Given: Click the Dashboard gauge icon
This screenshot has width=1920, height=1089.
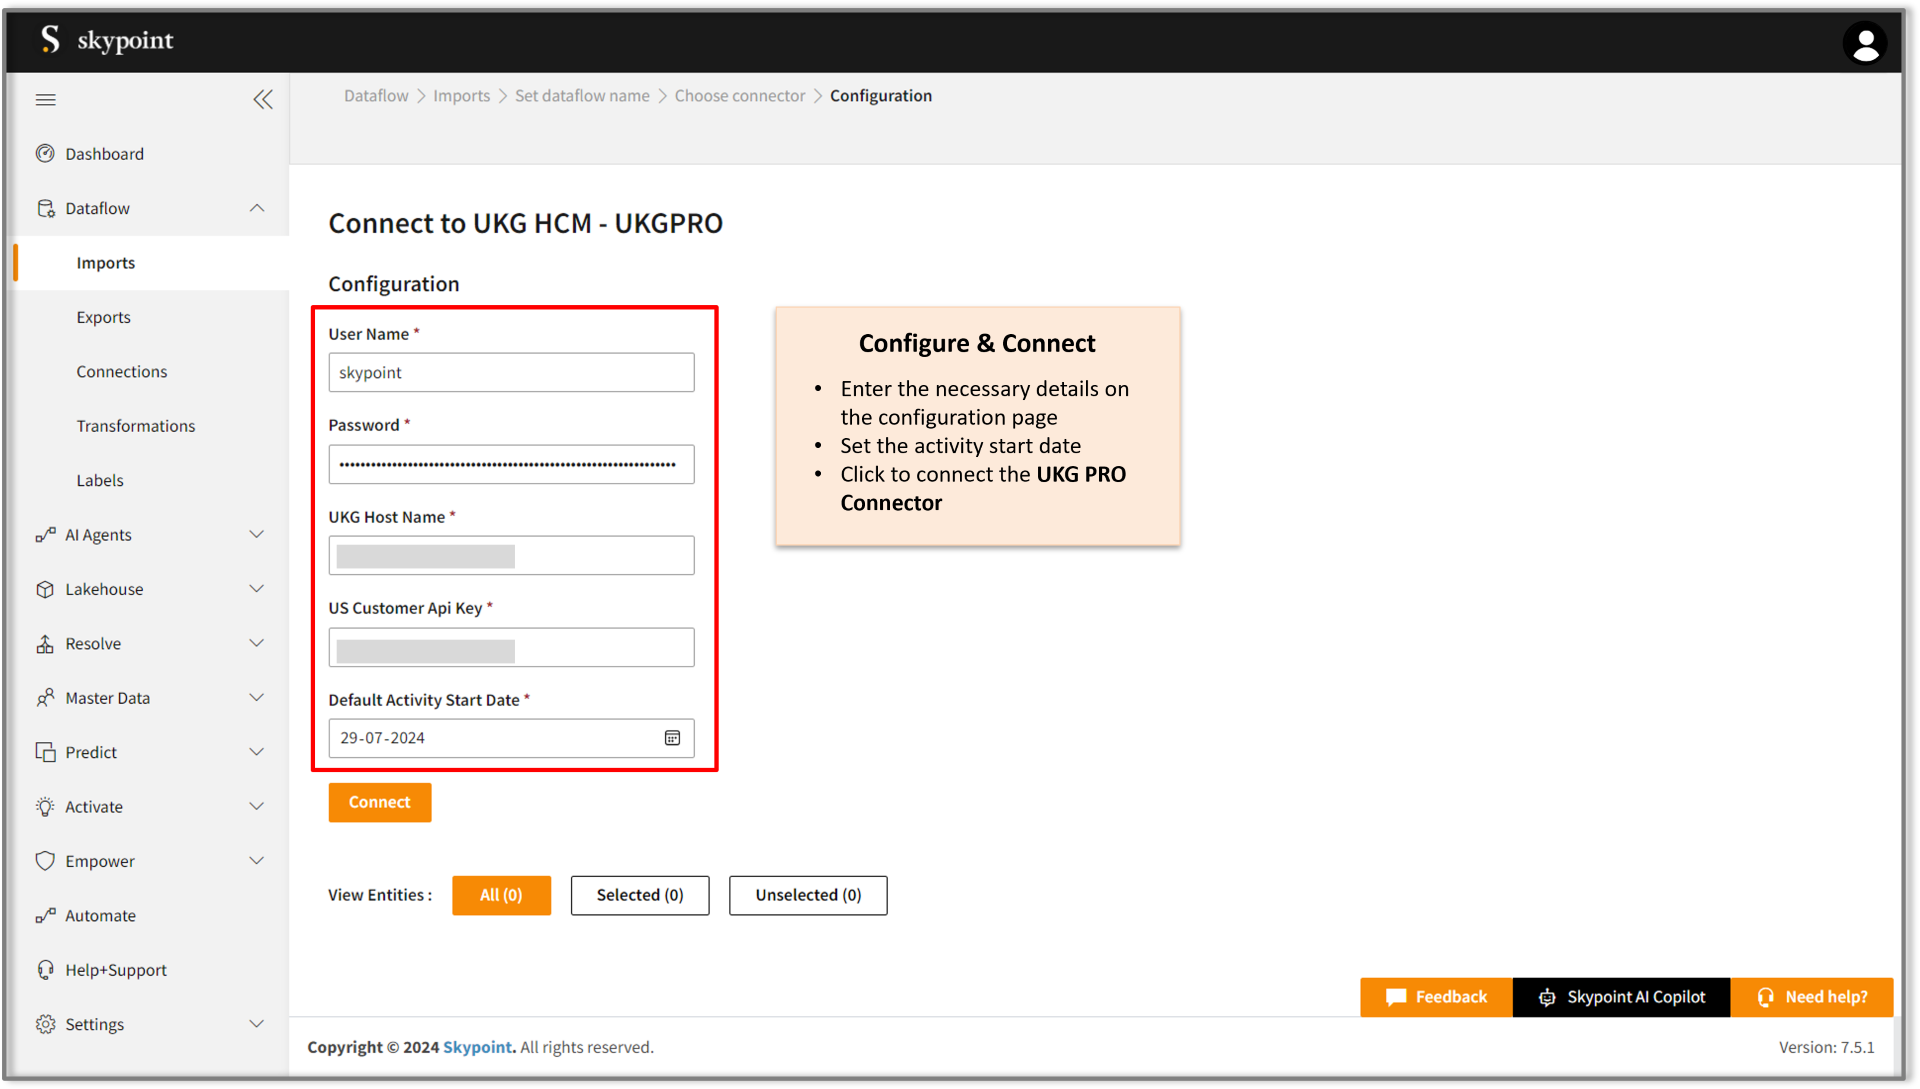Looking at the screenshot, I should pos(45,154).
